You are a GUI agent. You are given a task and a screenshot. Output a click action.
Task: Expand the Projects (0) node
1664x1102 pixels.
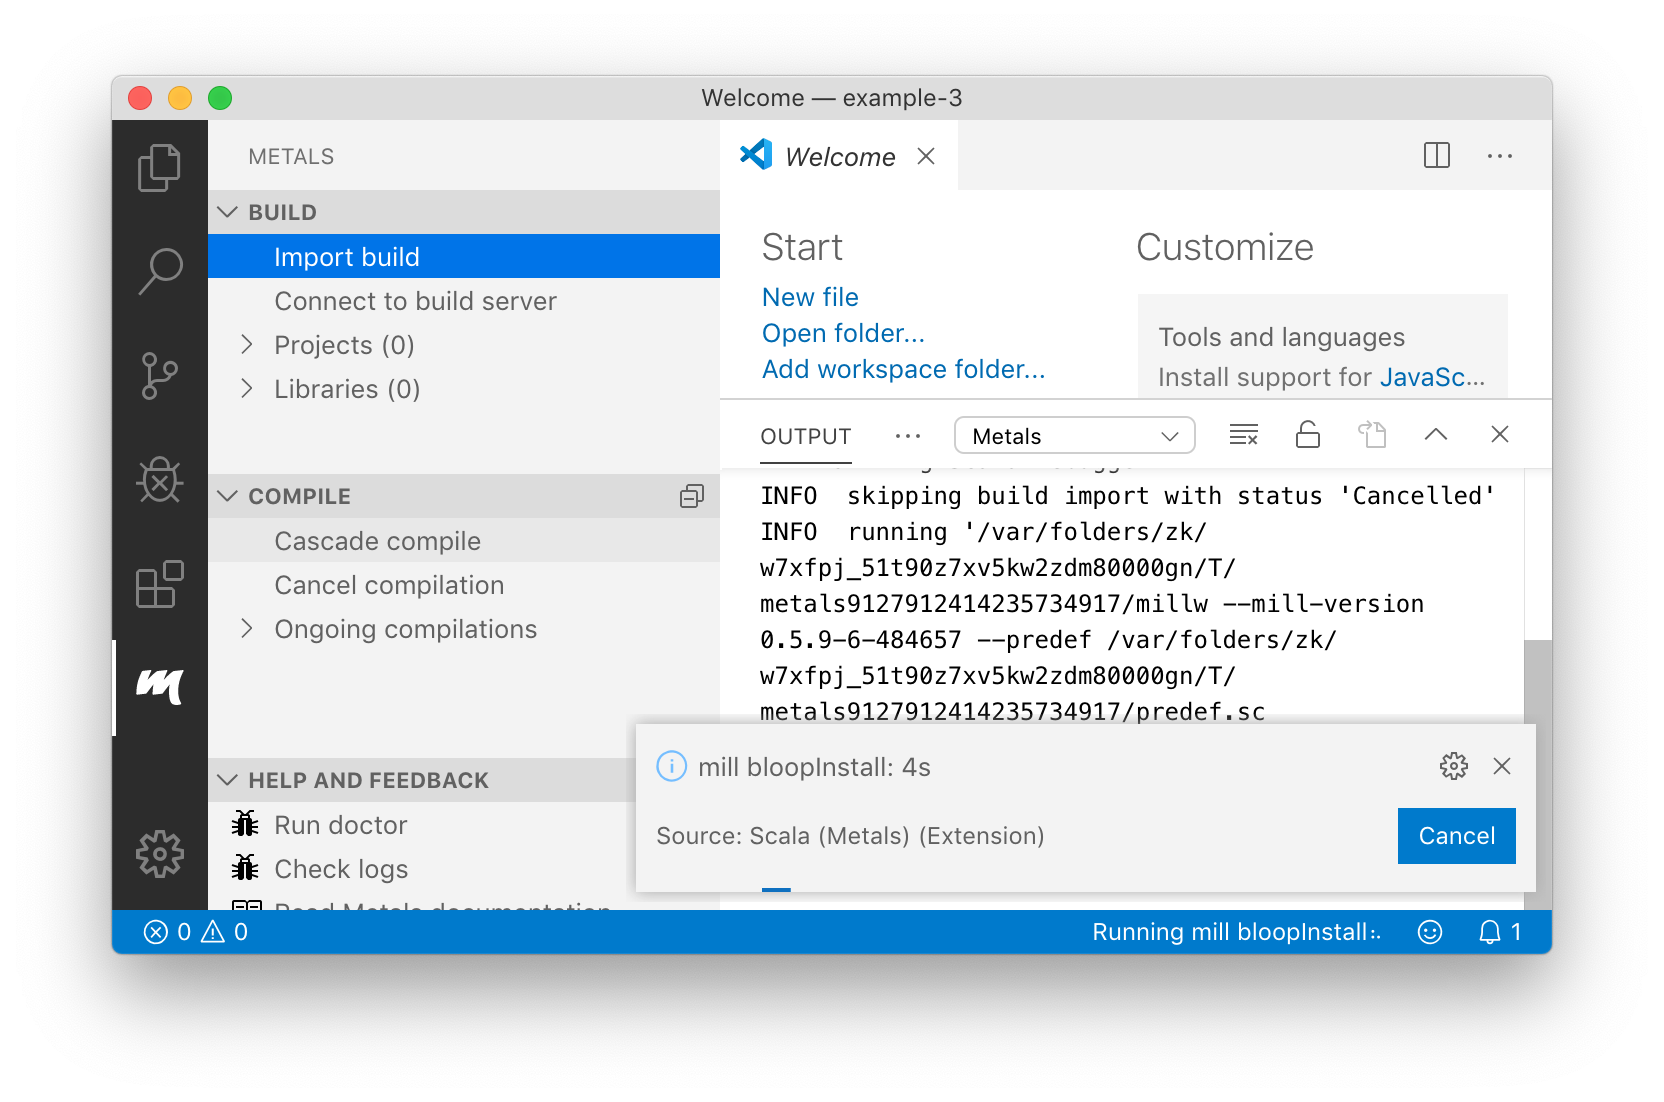[x=247, y=345]
